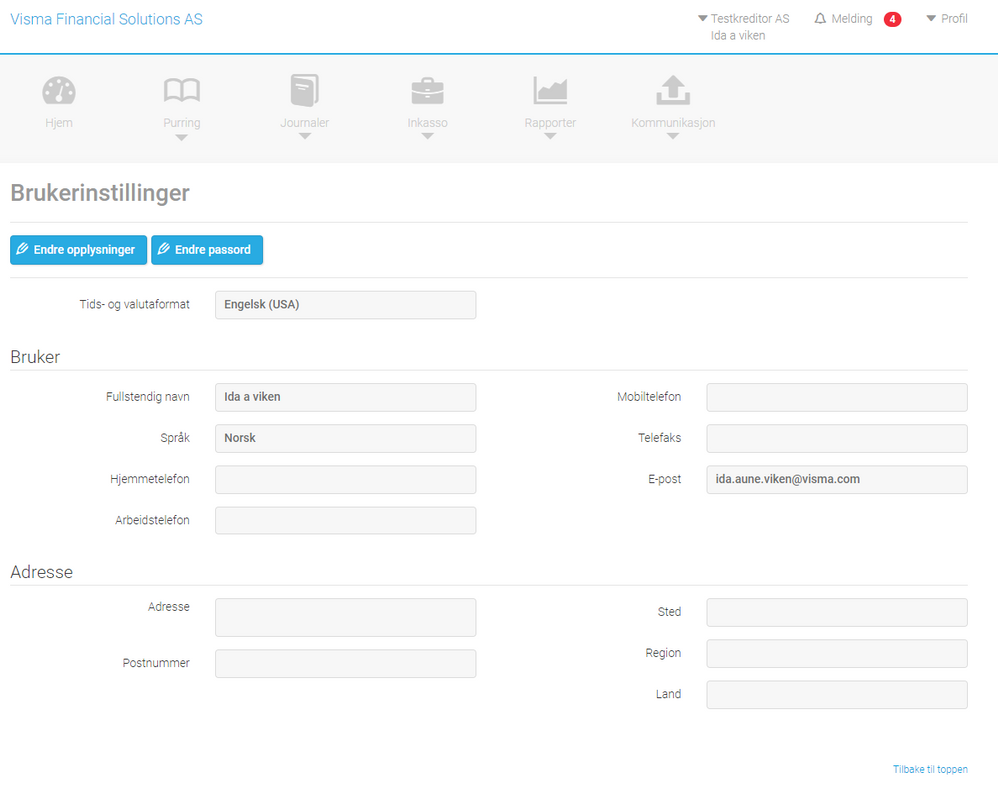Open the Kommunikasjon upload icon
The image size is (998, 785).
click(673, 90)
